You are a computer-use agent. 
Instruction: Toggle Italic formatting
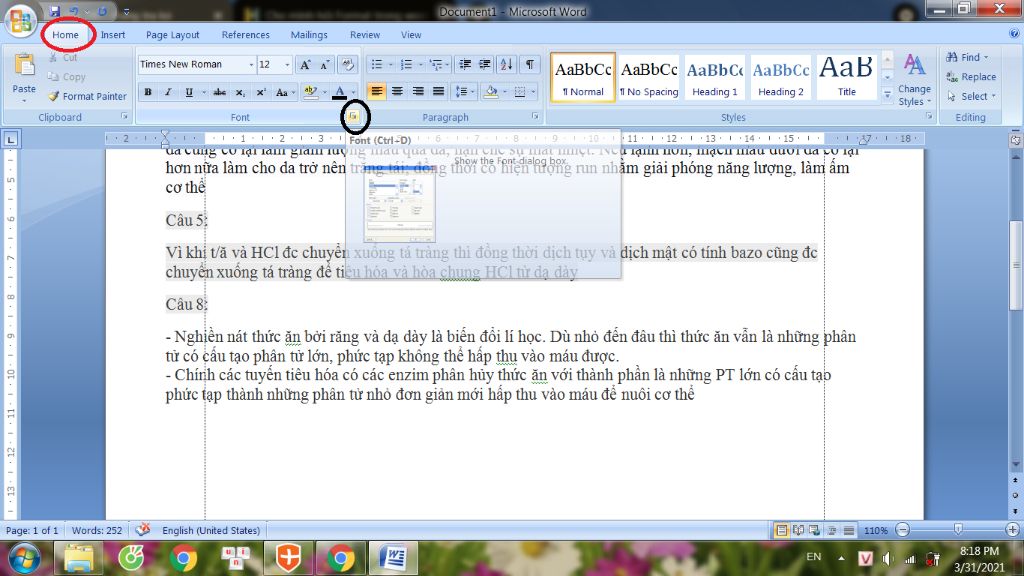click(x=168, y=92)
